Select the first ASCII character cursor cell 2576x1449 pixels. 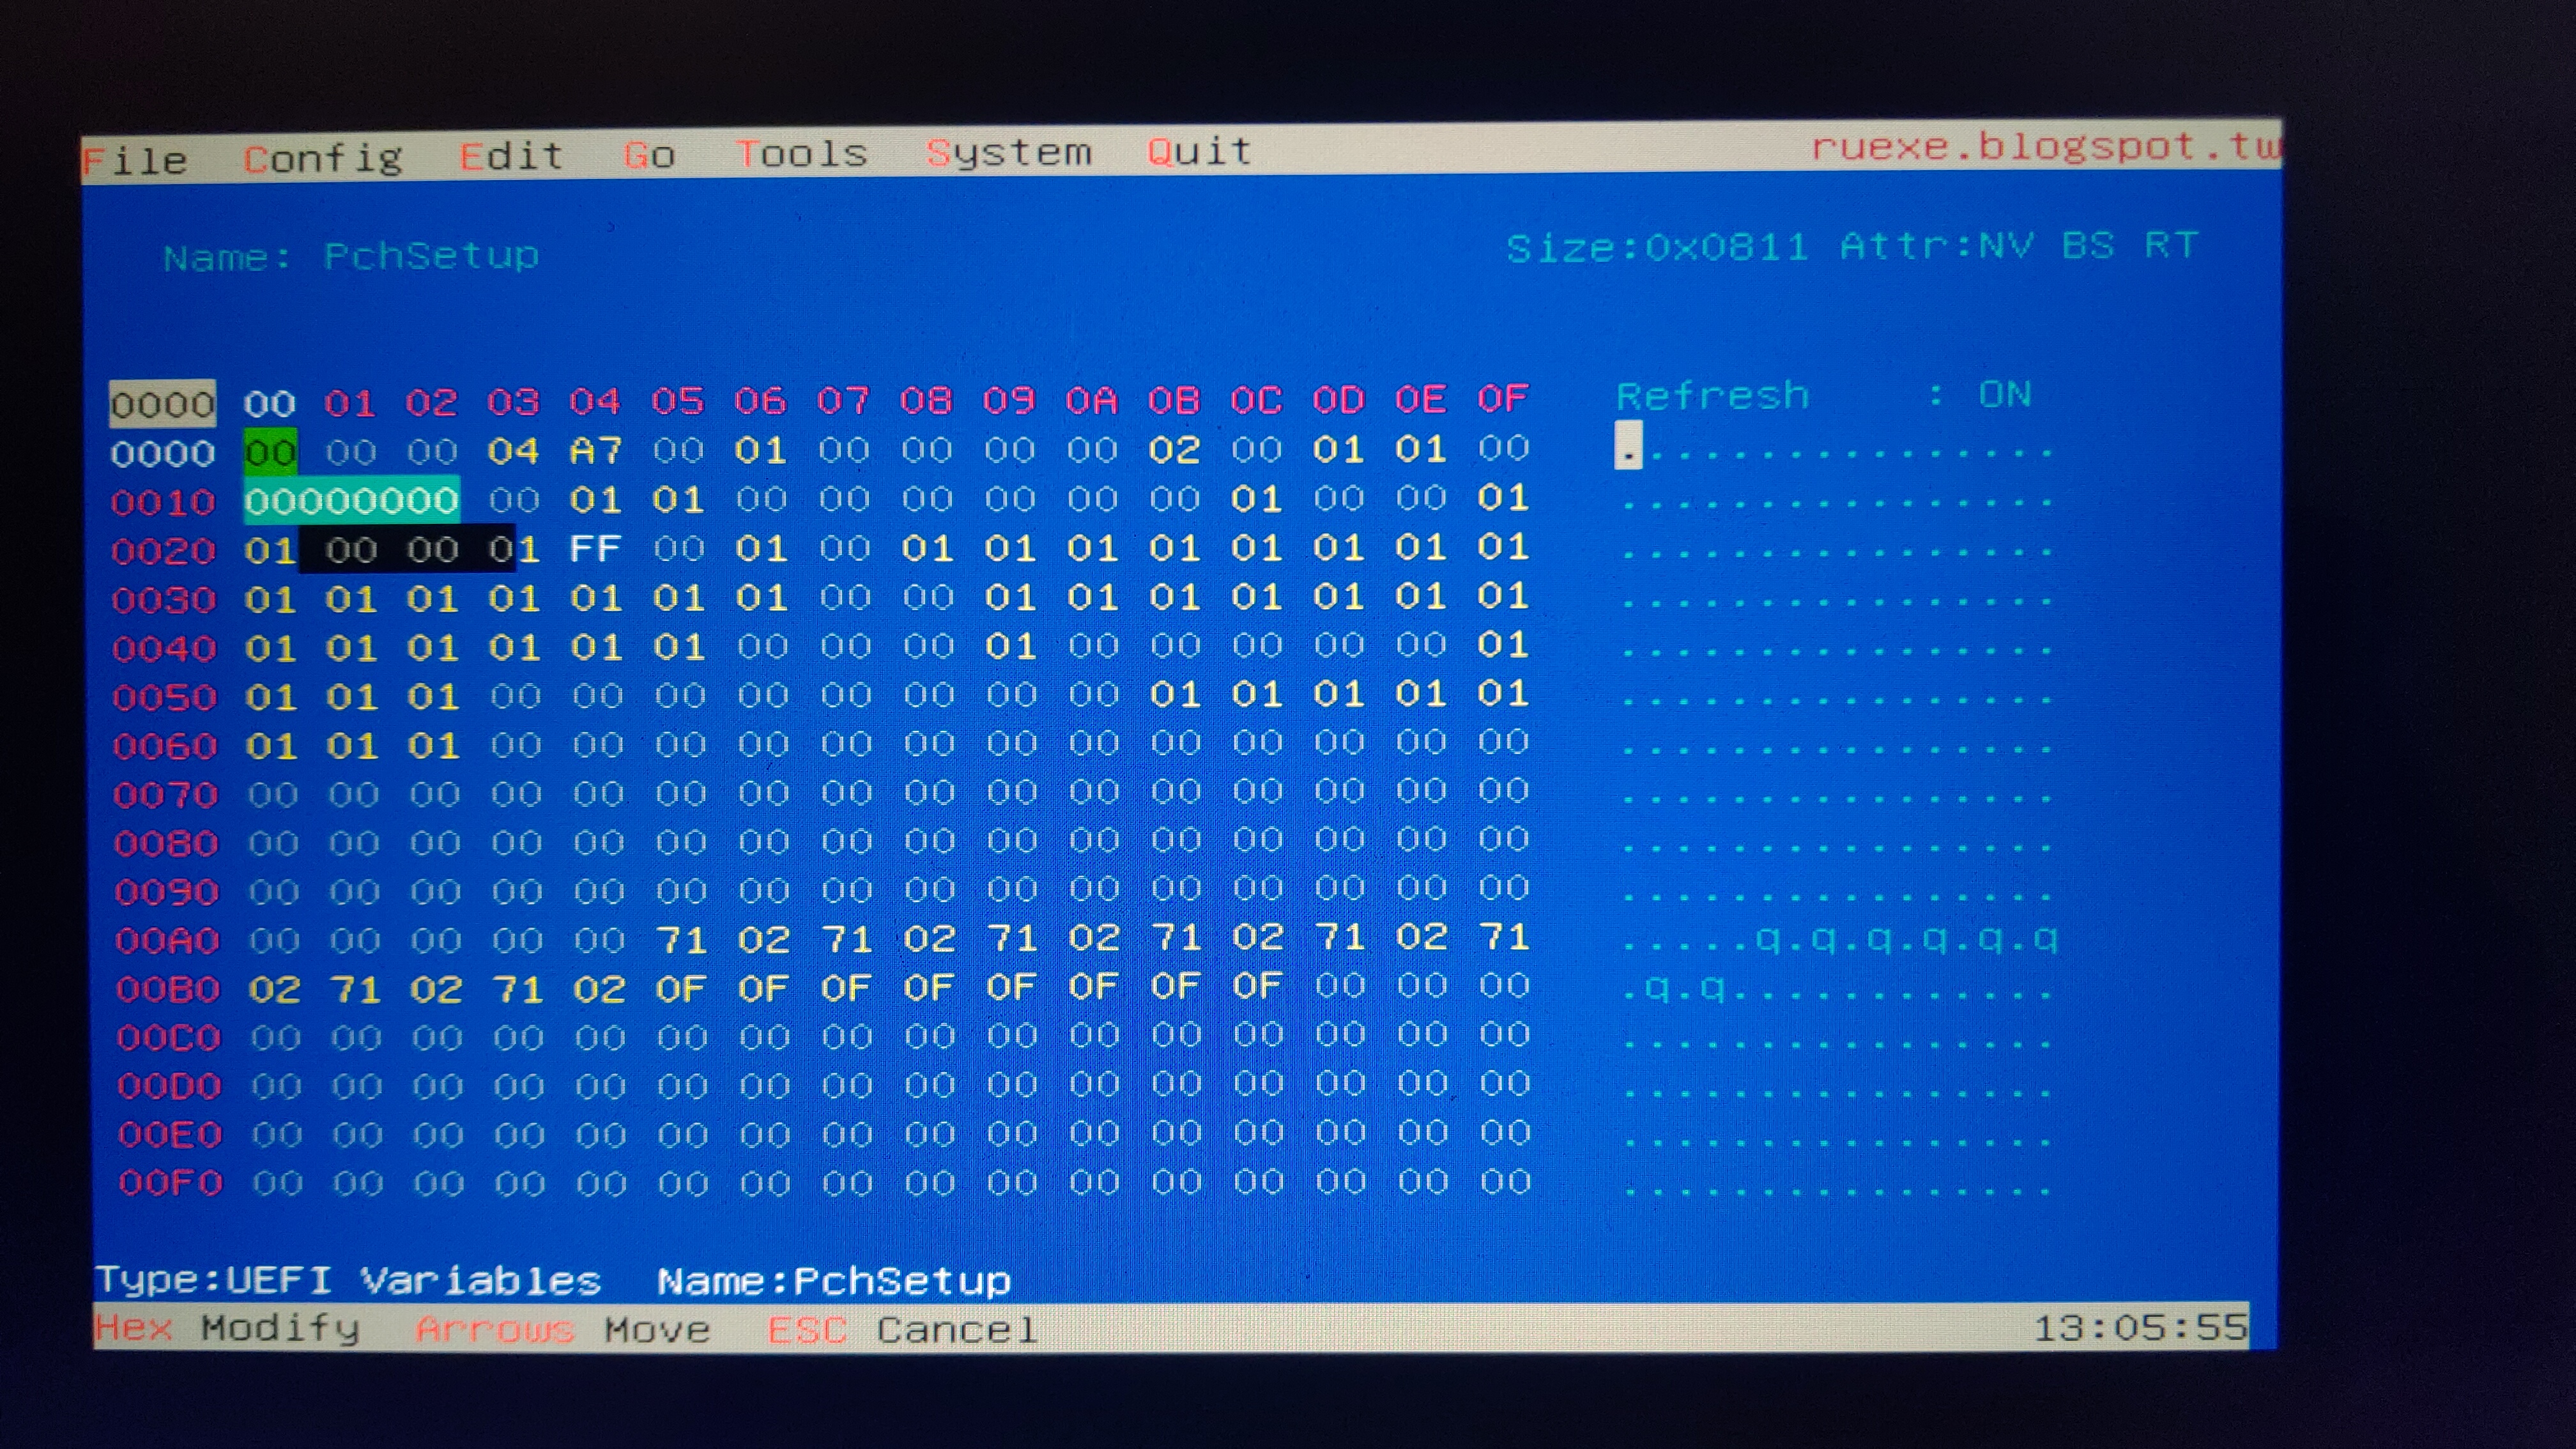[x=1628, y=446]
